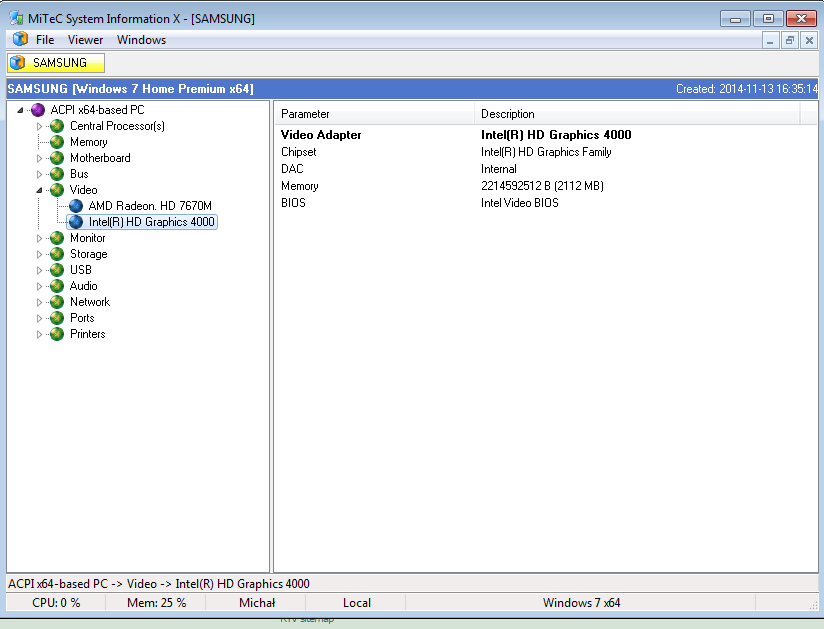The width and height of the screenshot is (824, 629).
Task: Click the Windows 7 x64 status panel
Action: (x=581, y=603)
